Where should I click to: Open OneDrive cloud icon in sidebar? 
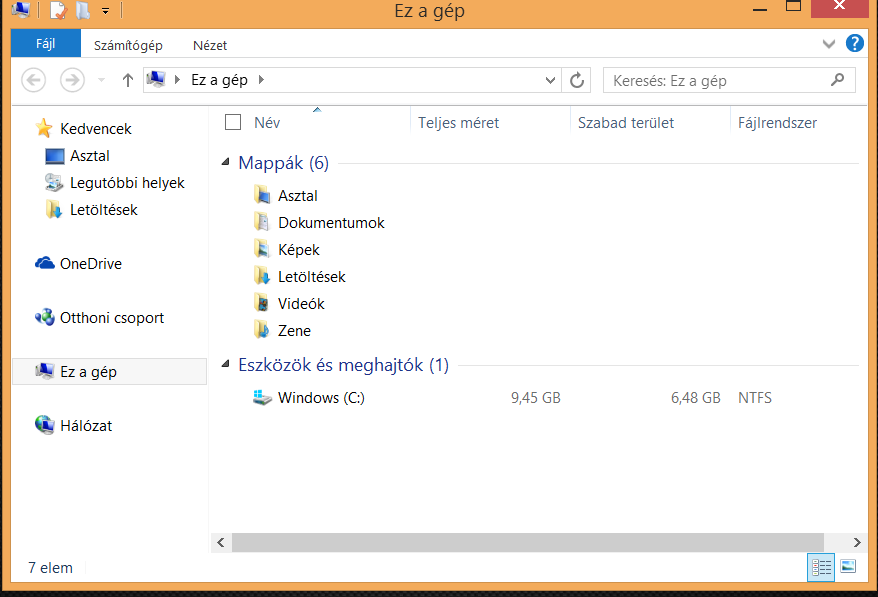[x=45, y=263]
